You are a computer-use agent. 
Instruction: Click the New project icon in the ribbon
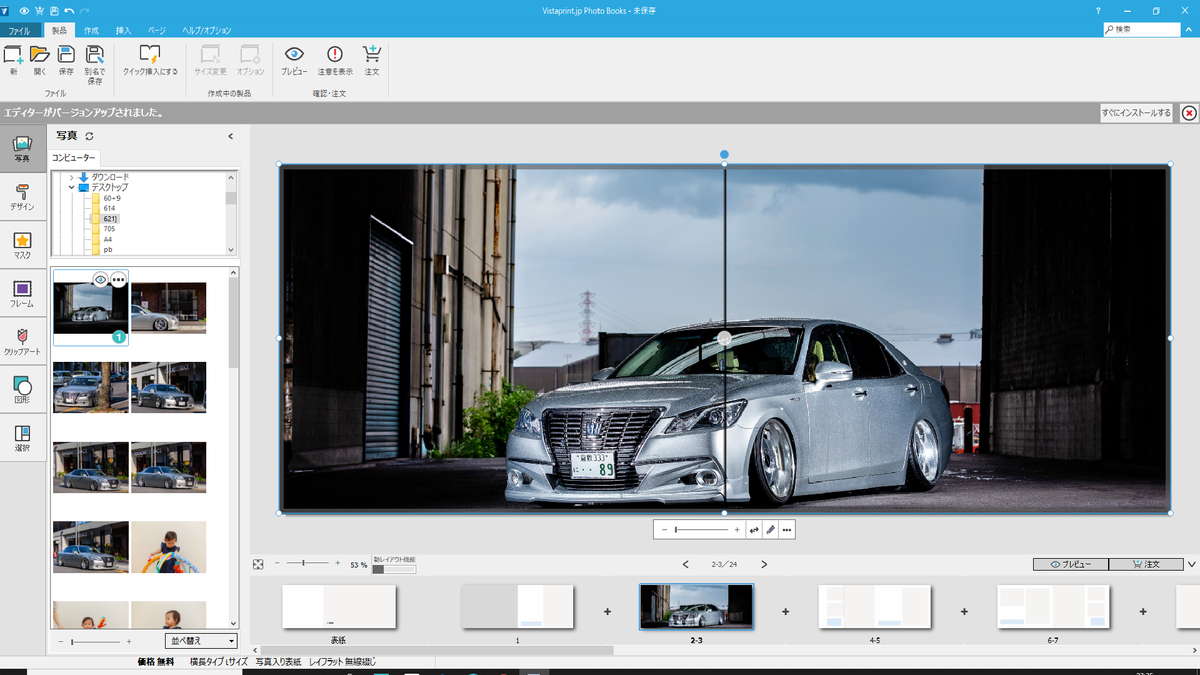pyautogui.click(x=14, y=59)
